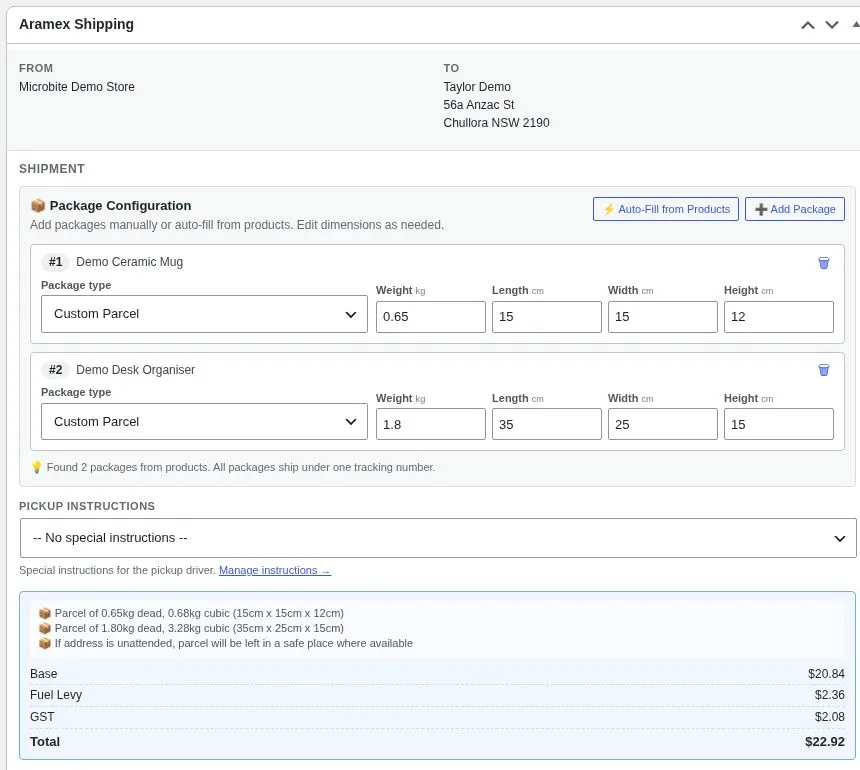Image resolution: width=860 pixels, height=770 pixels.
Task: Click the Found 2 packages hint text
Action: coord(240,467)
